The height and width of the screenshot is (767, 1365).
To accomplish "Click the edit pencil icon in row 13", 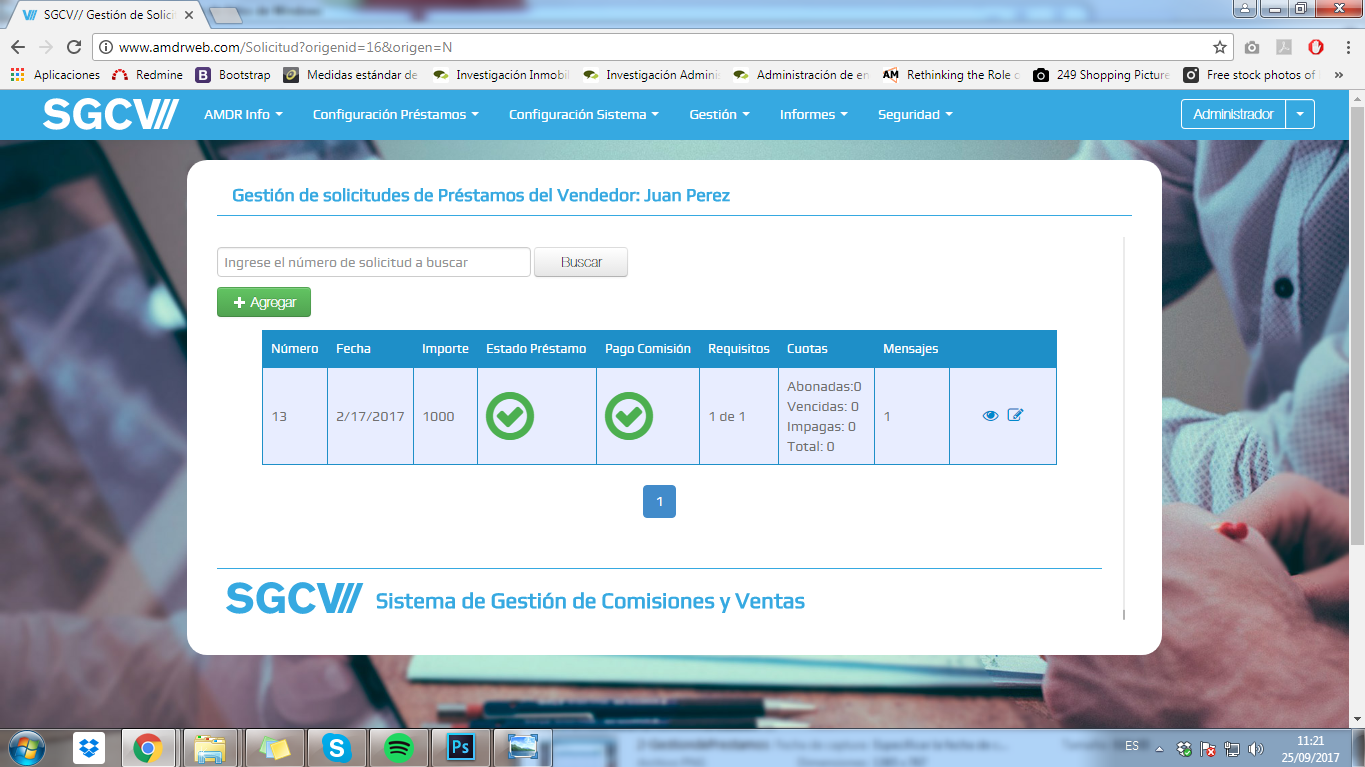I will point(1015,415).
